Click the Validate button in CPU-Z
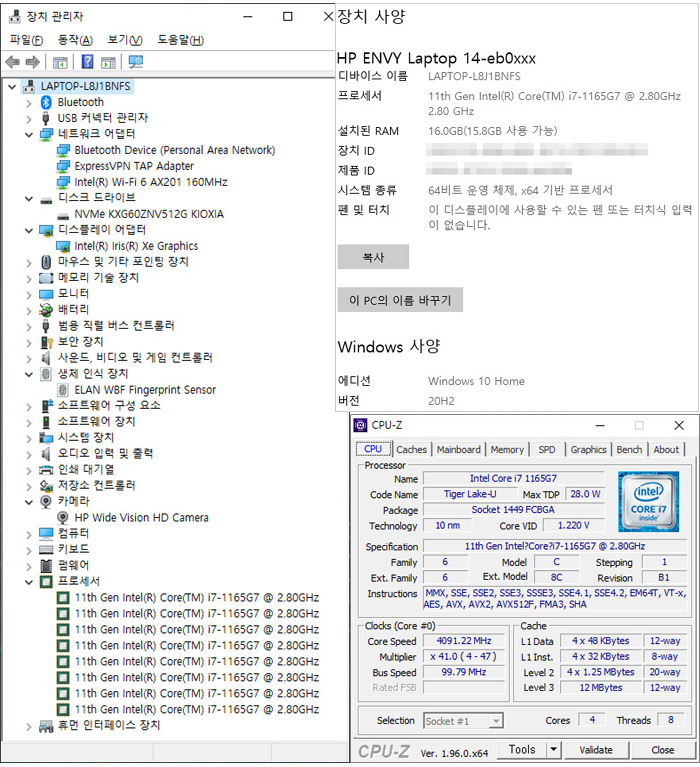700x767 pixels. [596, 750]
